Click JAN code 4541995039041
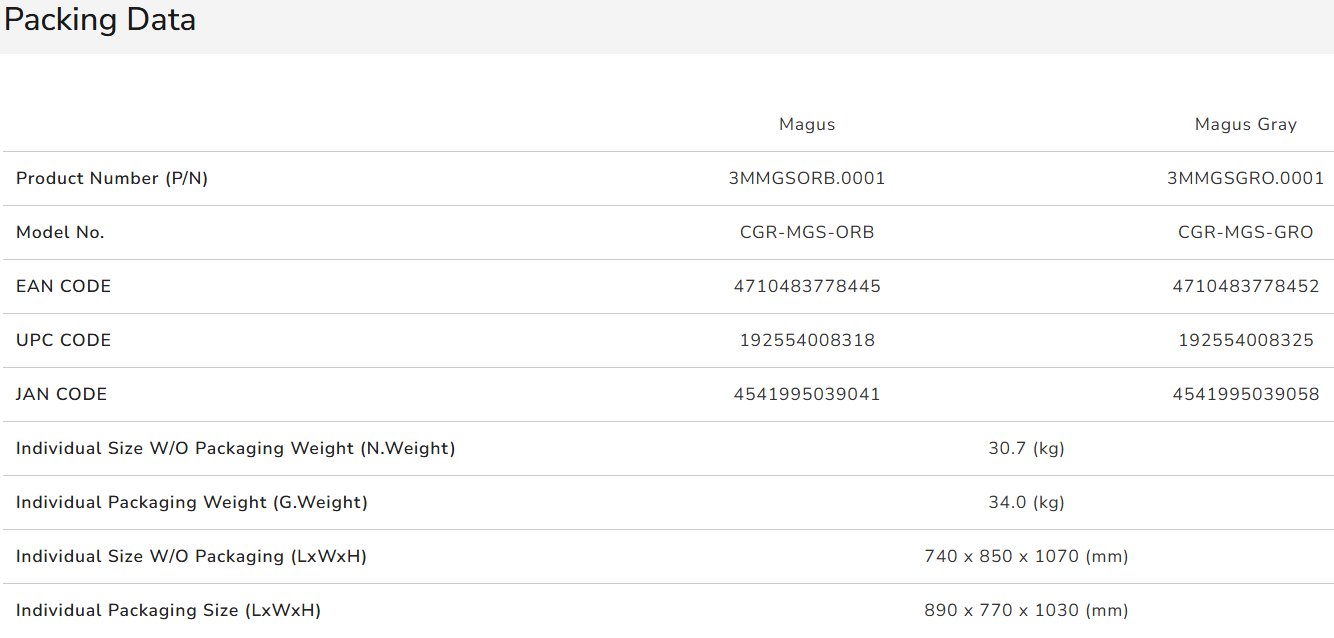 (x=806, y=395)
